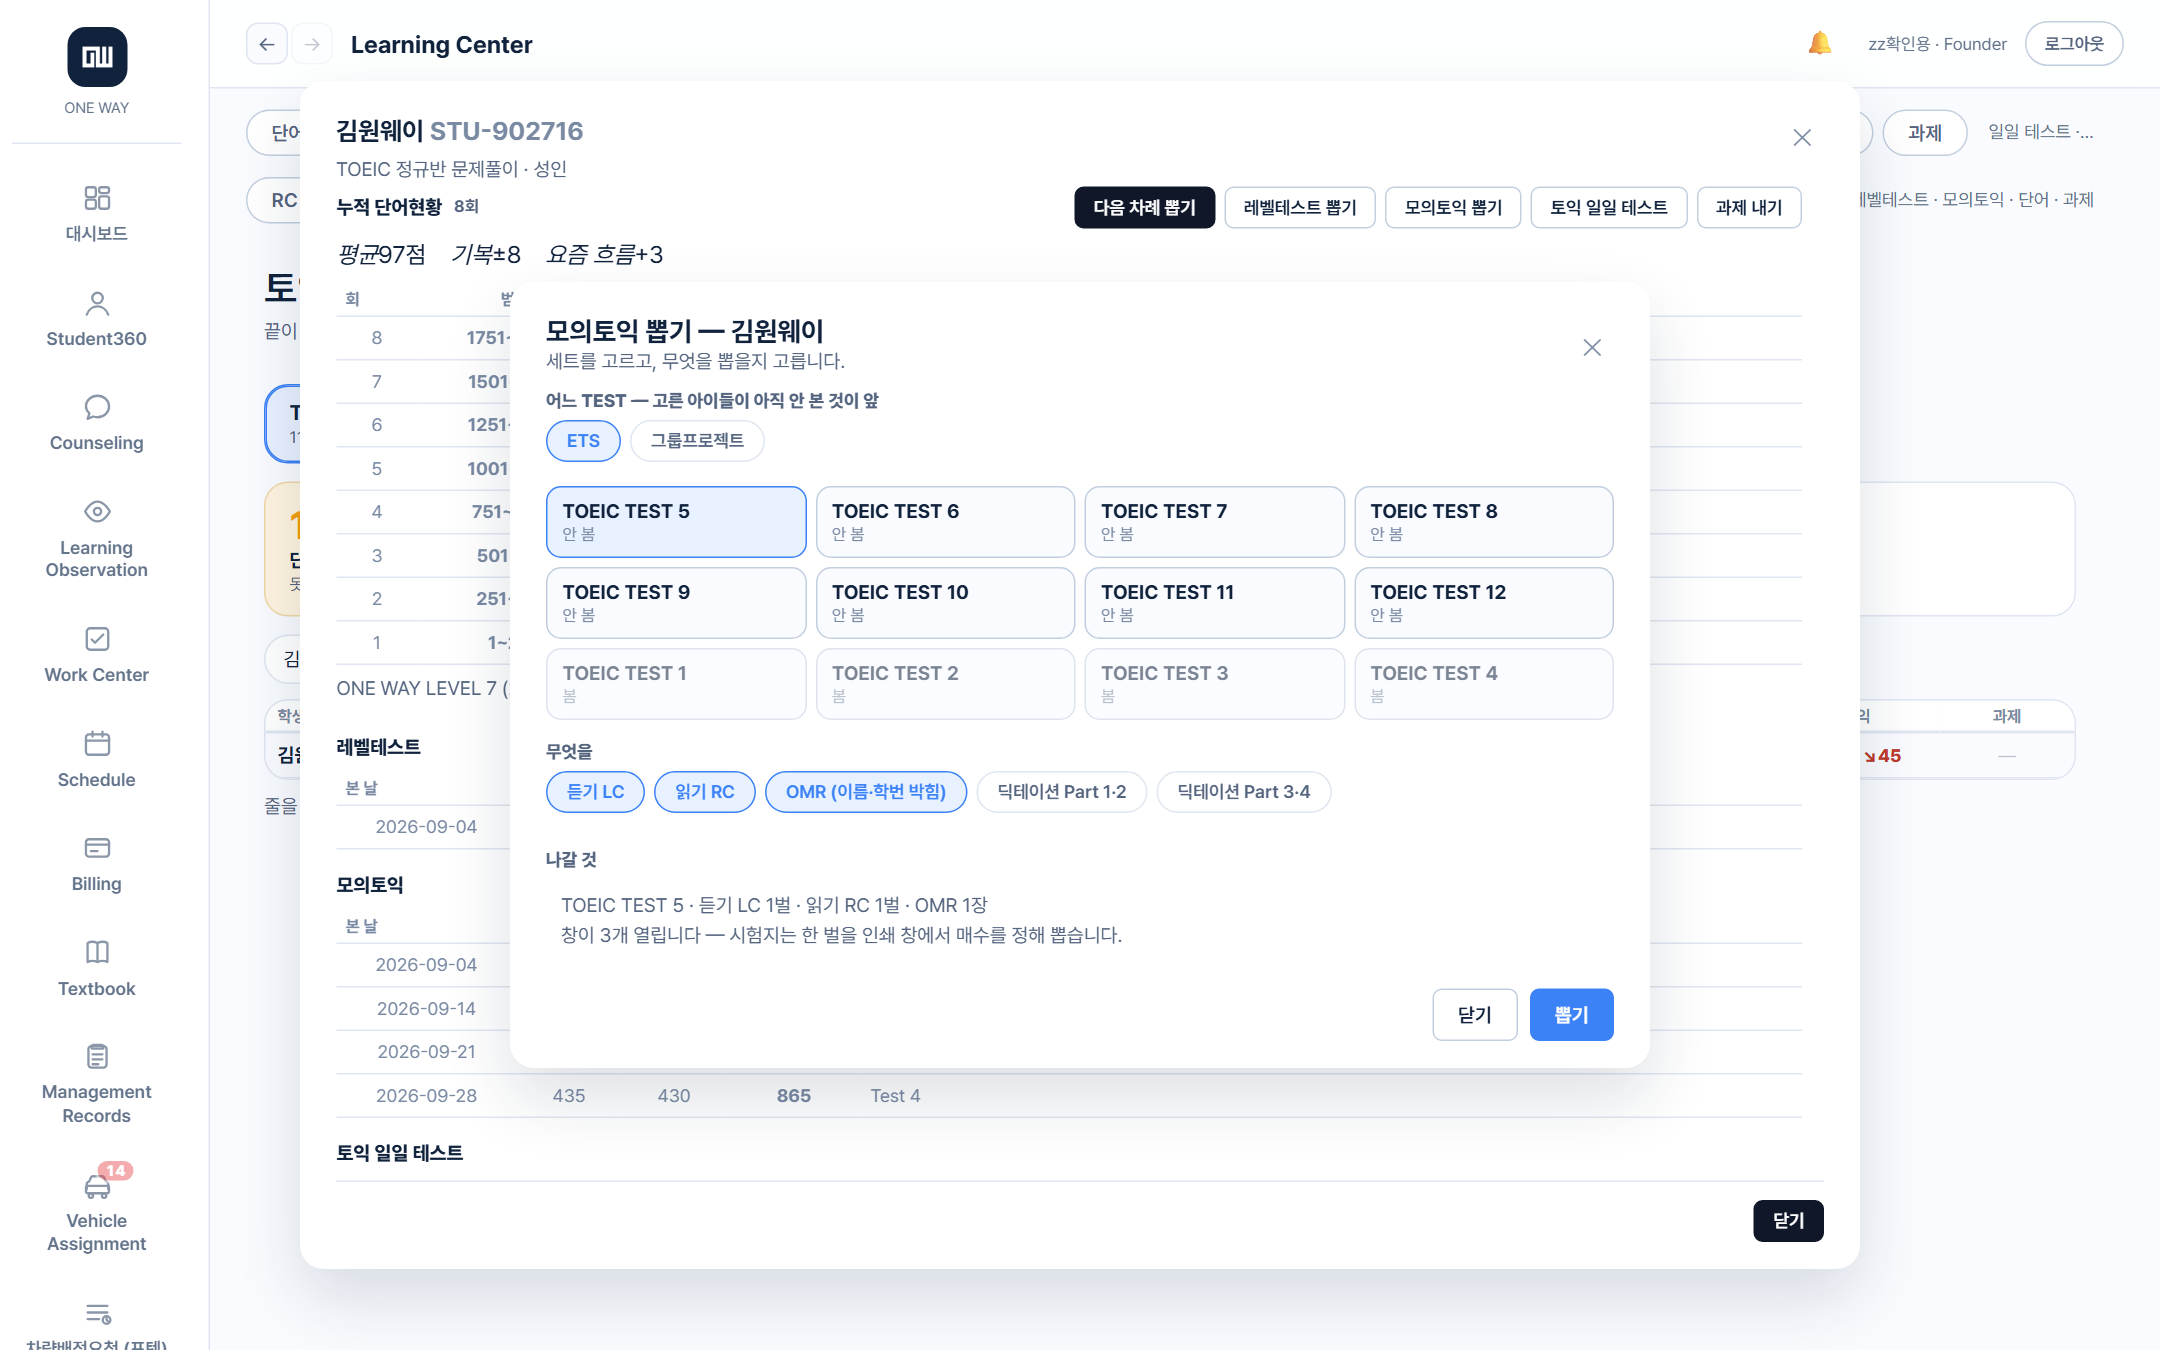This screenshot has width=2160, height=1350.
Task: Open Schedule calendar icon
Action: pyautogui.click(x=97, y=744)
